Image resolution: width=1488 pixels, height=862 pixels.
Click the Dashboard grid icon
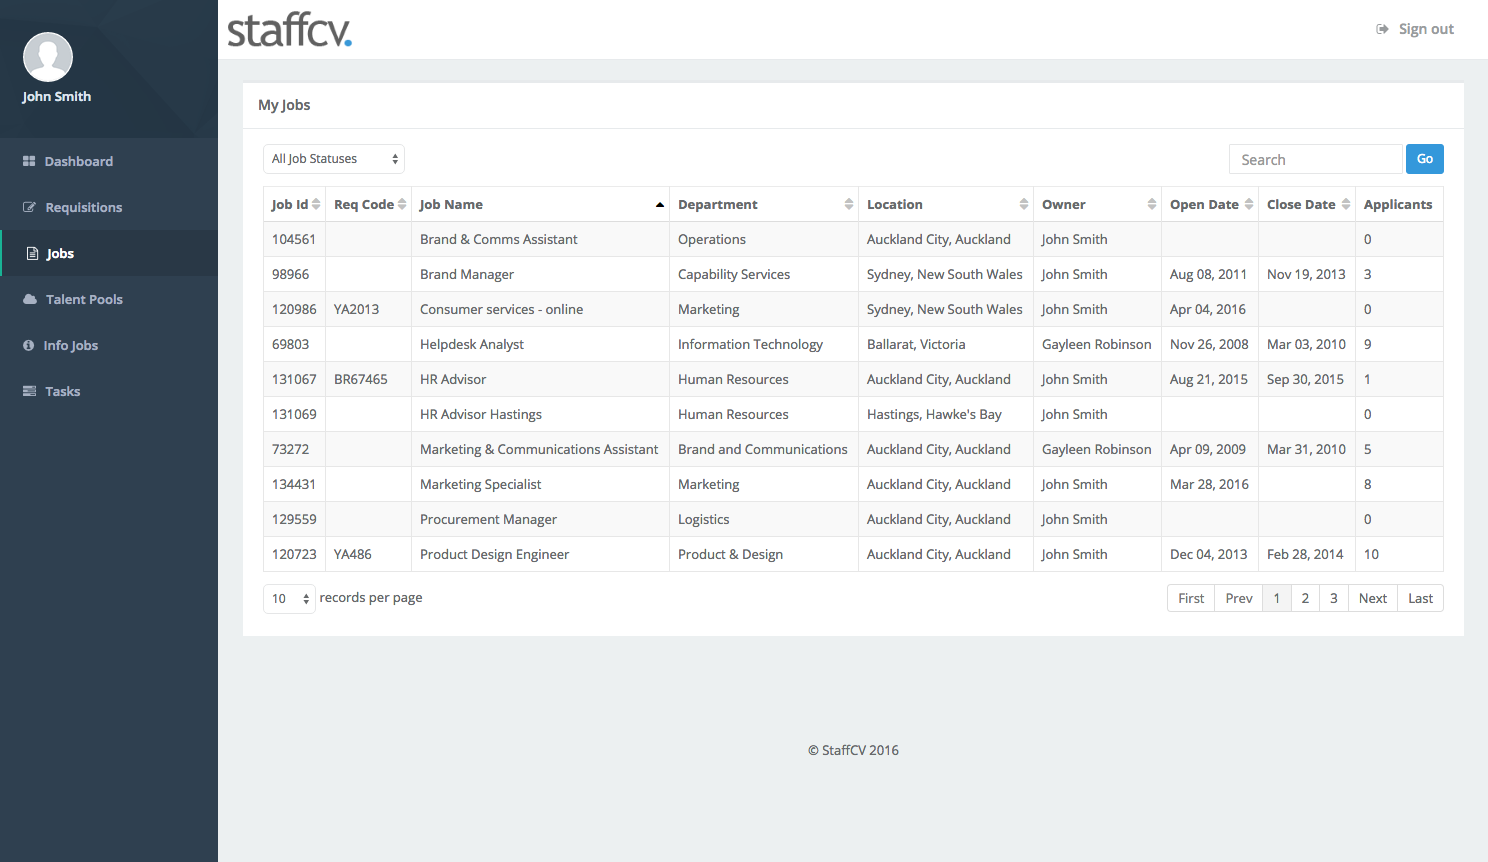[29, 161]
